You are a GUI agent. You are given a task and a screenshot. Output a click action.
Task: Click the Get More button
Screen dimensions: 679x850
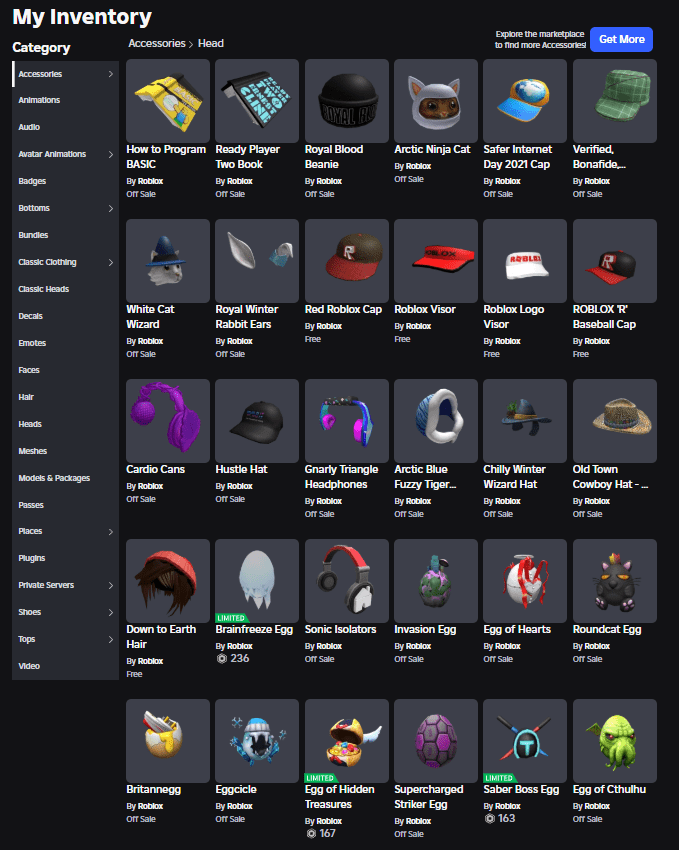[x=621, y=40]
